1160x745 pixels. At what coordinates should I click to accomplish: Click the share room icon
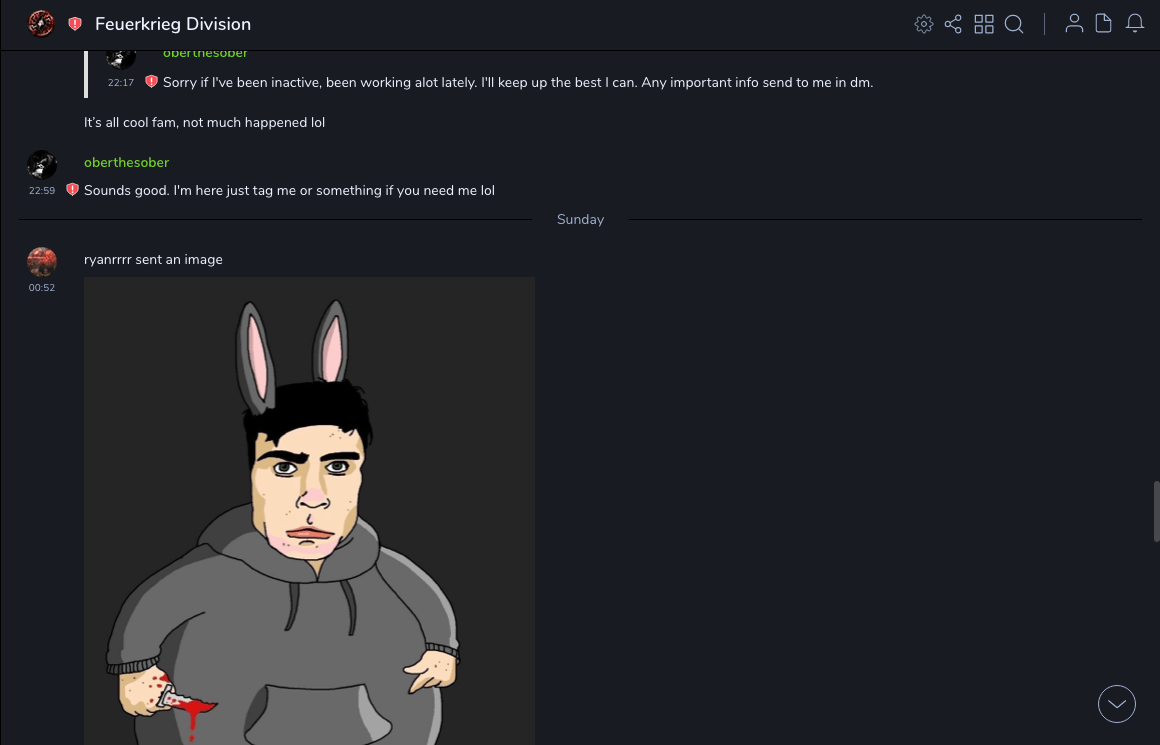pos(953,24)
